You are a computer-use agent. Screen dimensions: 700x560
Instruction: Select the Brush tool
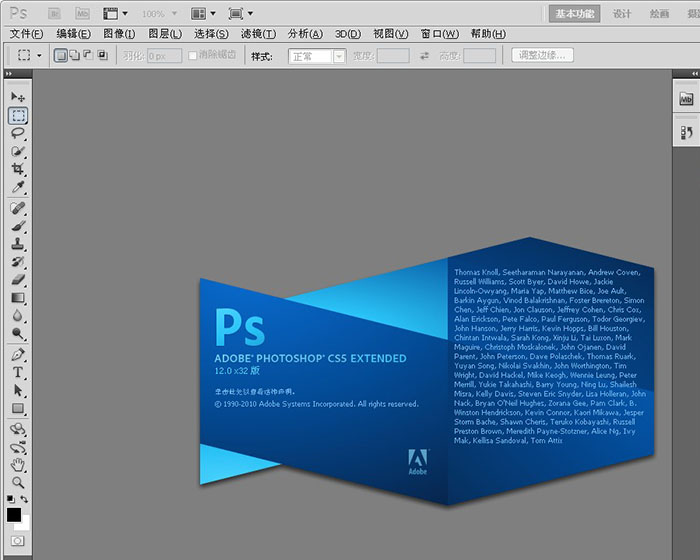pyautogui.click(x=18, y=226)
